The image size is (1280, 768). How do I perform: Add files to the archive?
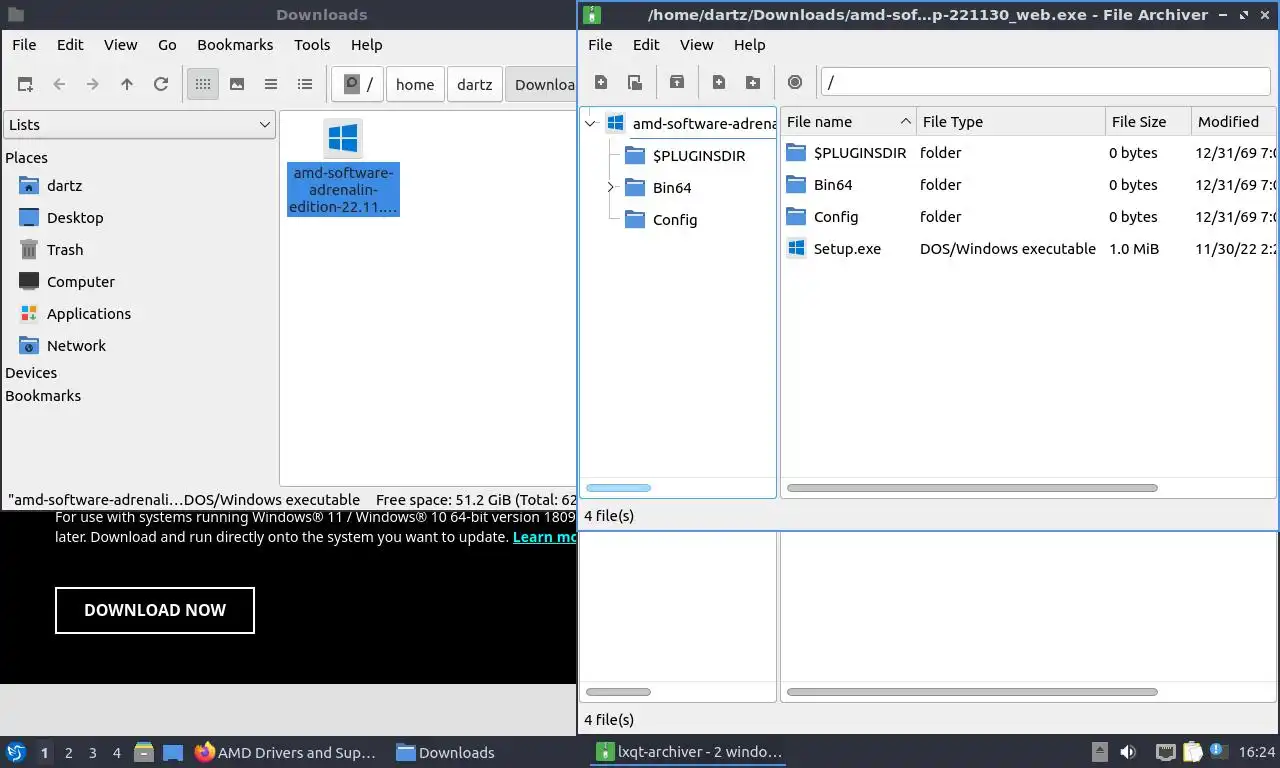[719, 83]
